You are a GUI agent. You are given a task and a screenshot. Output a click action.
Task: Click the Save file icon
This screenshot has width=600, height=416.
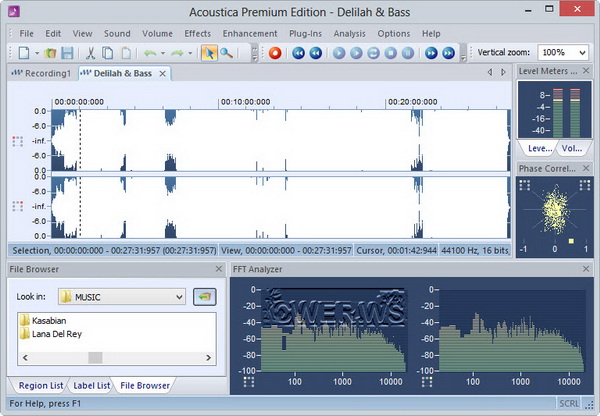tap(67, 52)
